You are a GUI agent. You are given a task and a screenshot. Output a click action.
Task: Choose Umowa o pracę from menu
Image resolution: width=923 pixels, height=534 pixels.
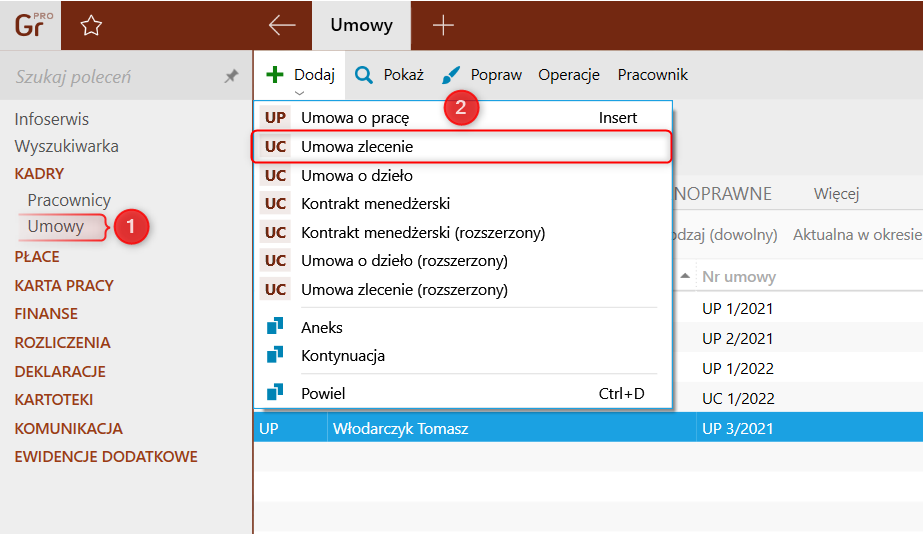[x=463, y=117]
